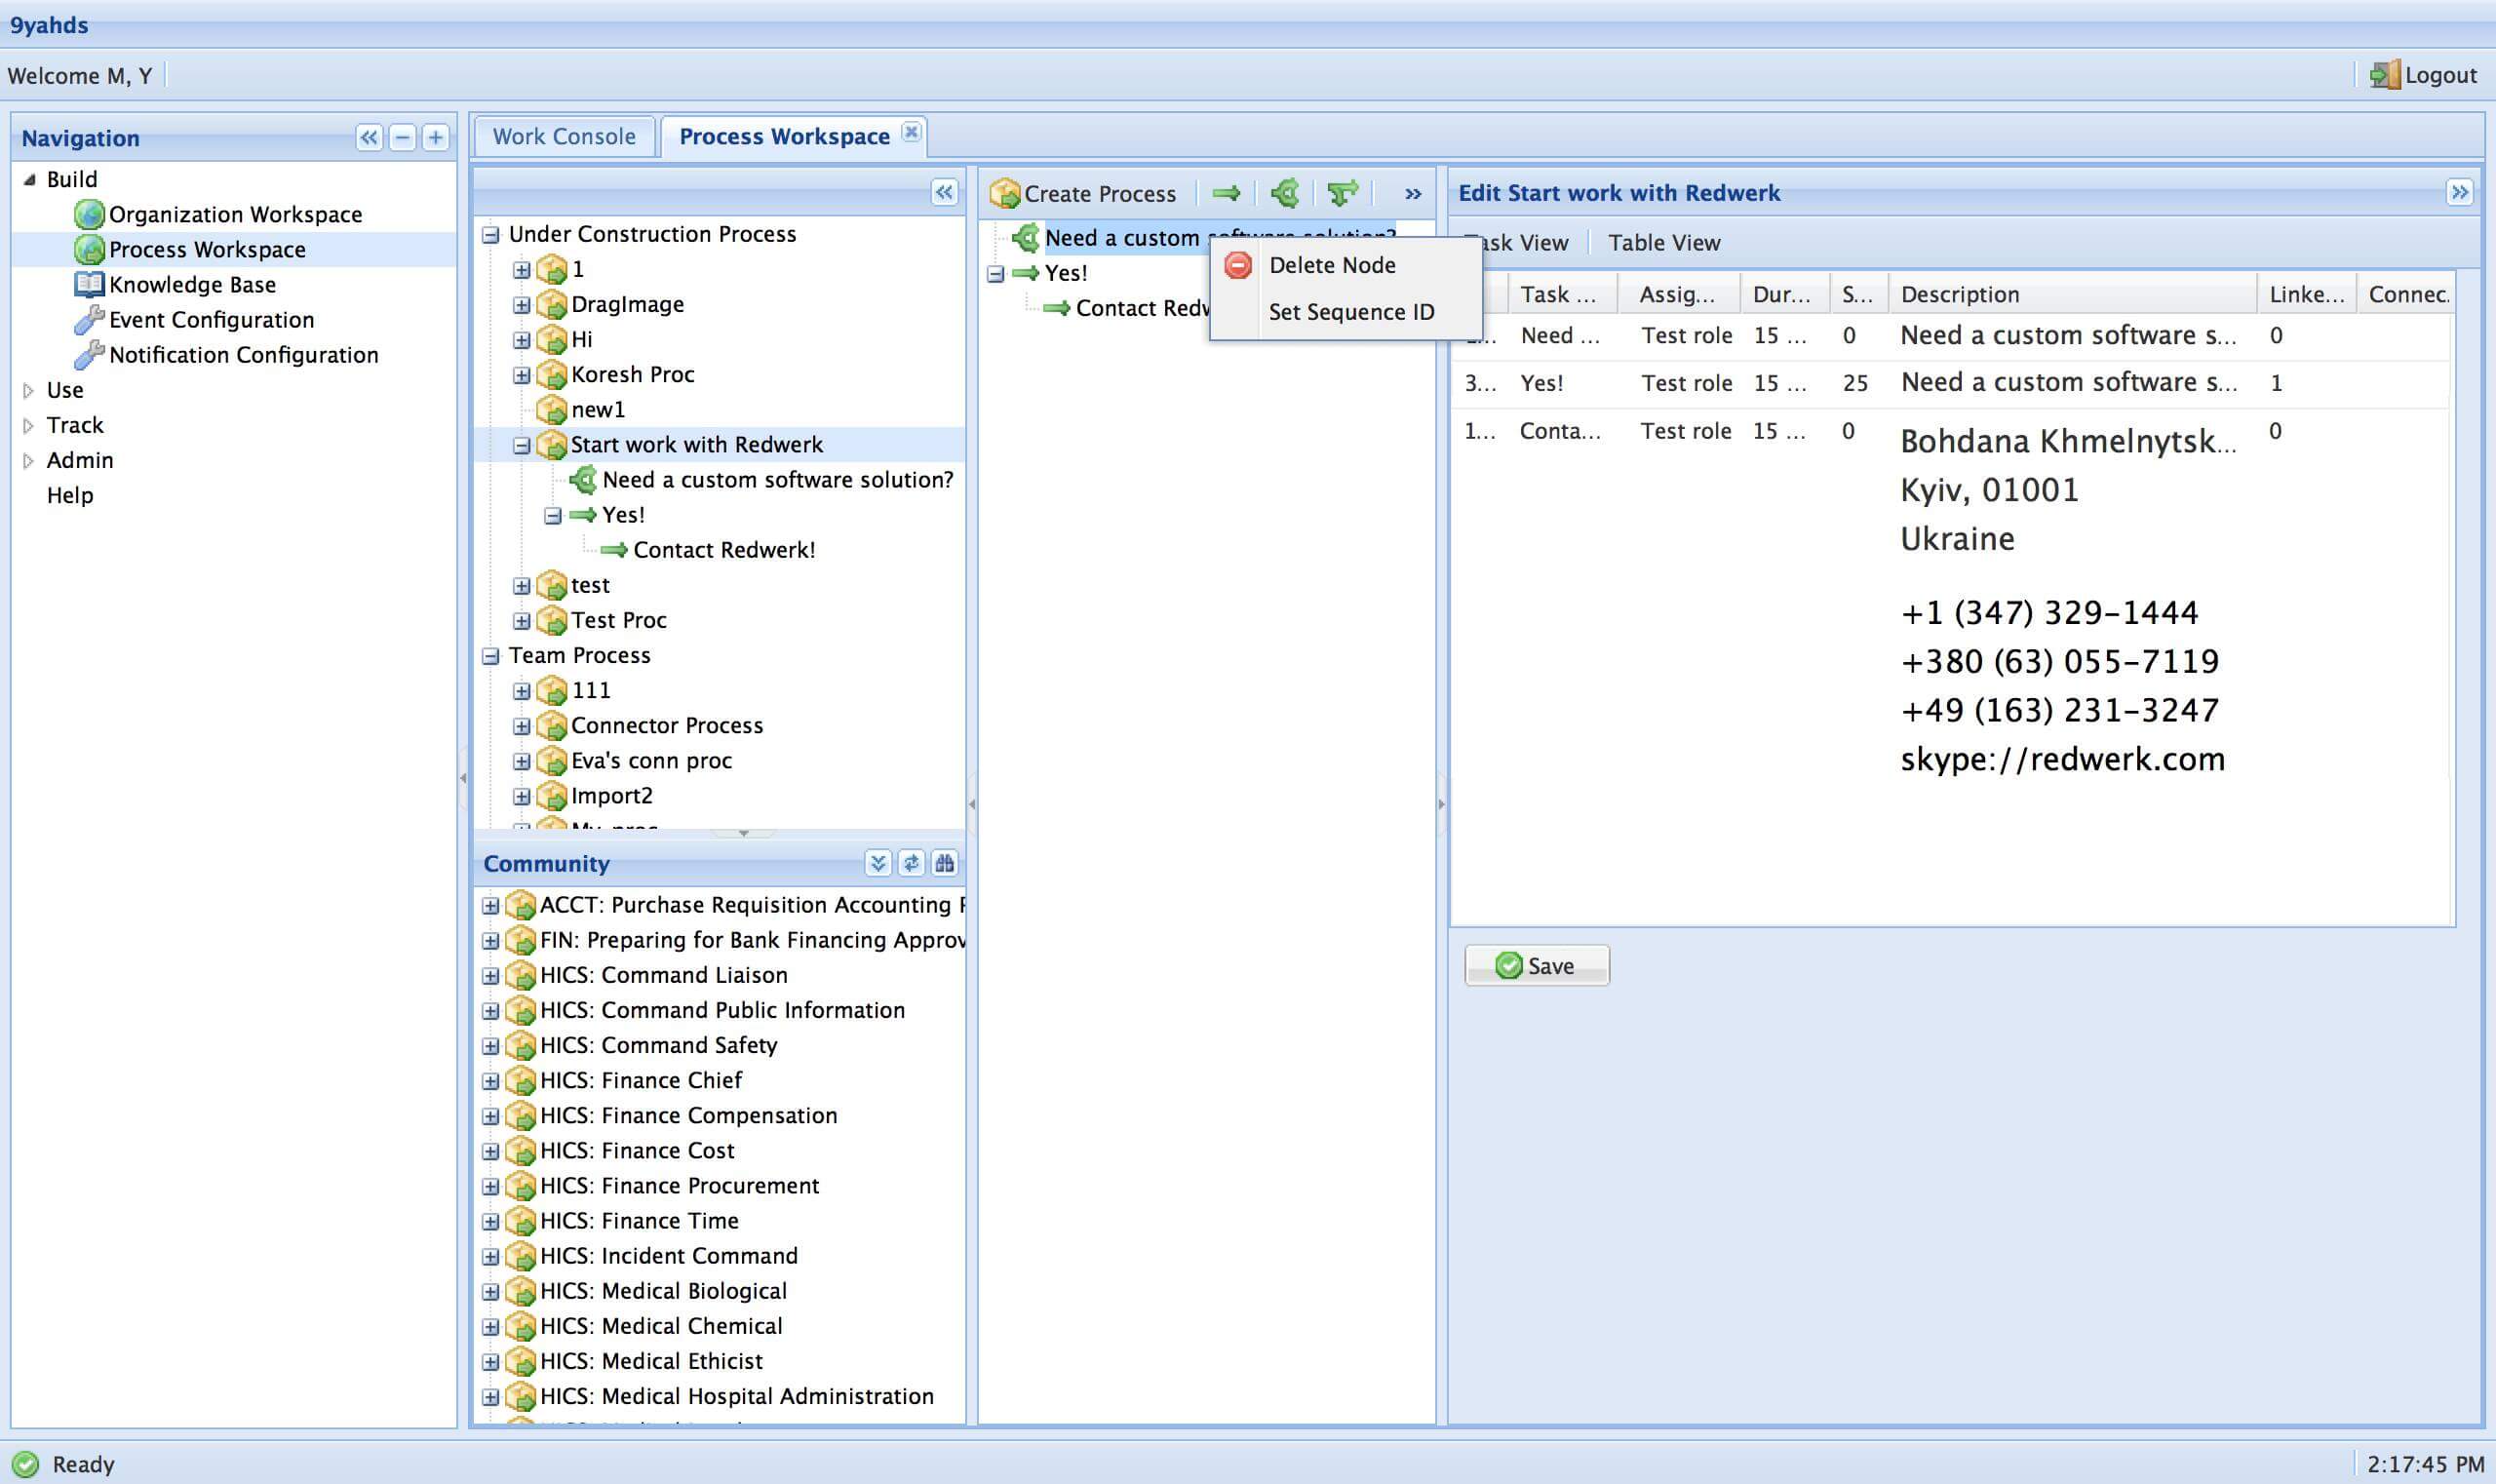This screenshot has height=1484, width=2496.
Task: Expand the Track navigation group
Action: click(x=29, y=425)
